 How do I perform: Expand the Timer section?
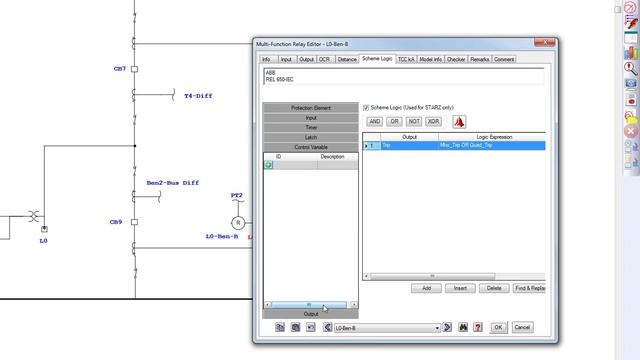pos(311,127)
